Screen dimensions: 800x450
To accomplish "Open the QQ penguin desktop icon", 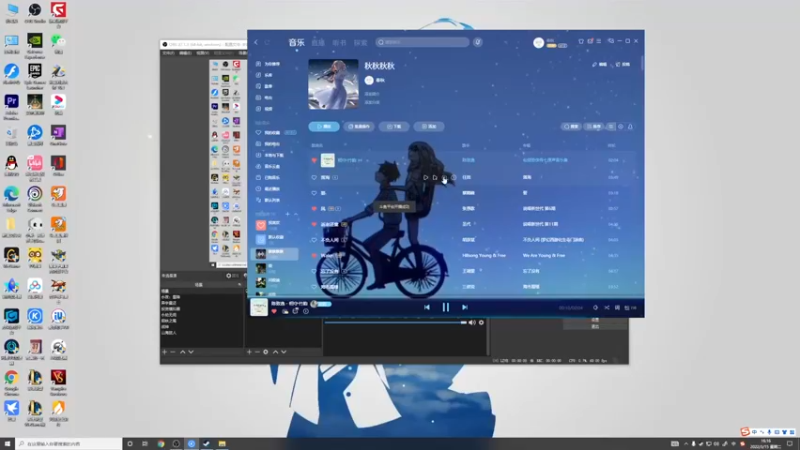I will click(x=11, y=167).
